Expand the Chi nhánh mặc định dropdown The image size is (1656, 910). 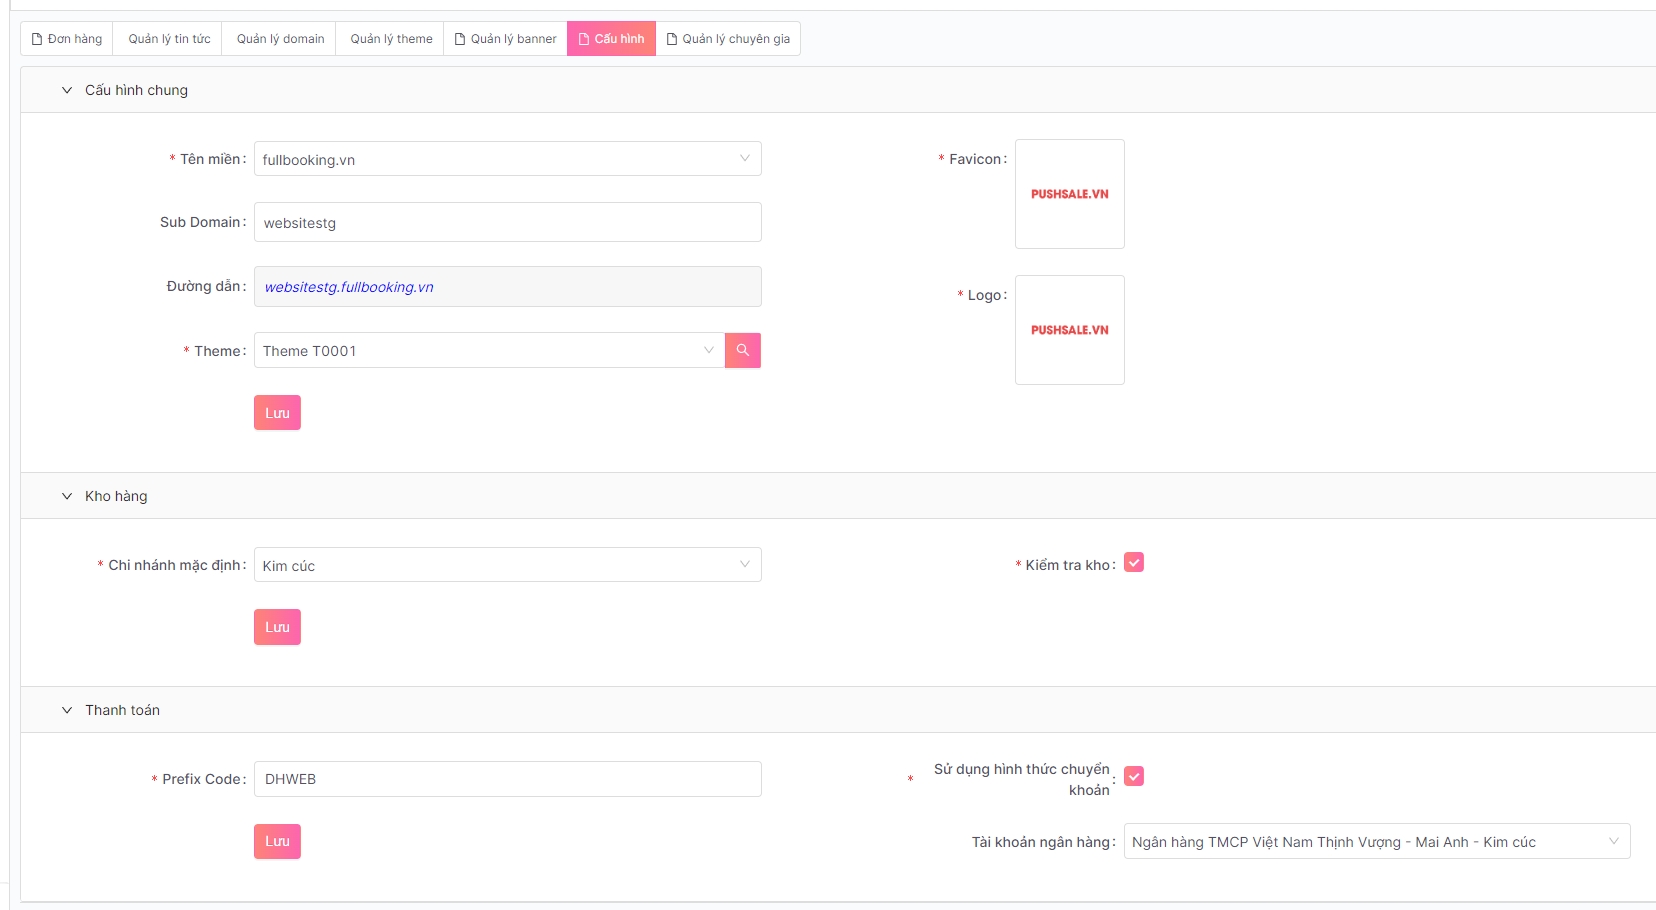(x=507, y=565)
